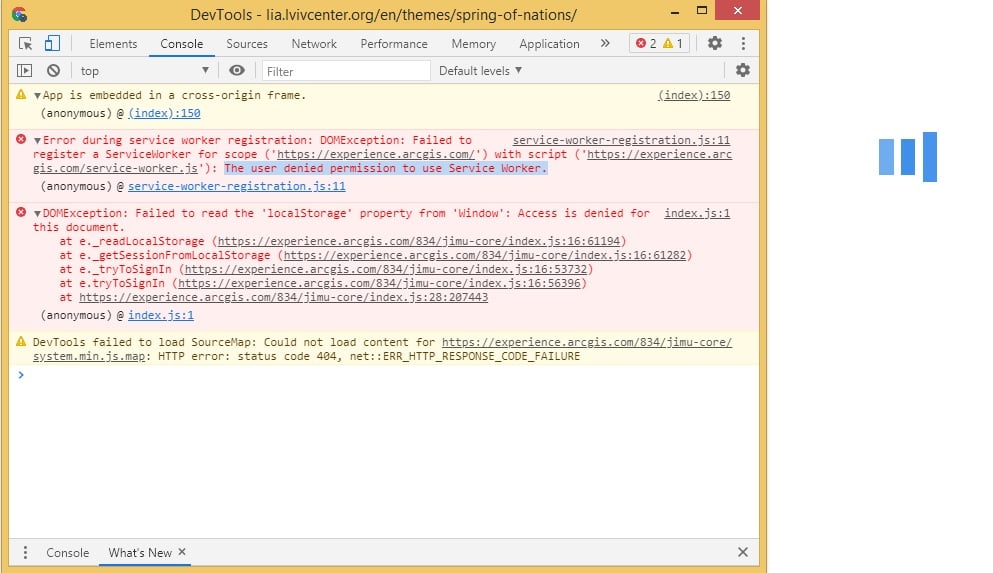The height and width of the screenshot is (573, 993).
Task: Click the red error icon on the service worker message
Action: (x=21, y=139)
